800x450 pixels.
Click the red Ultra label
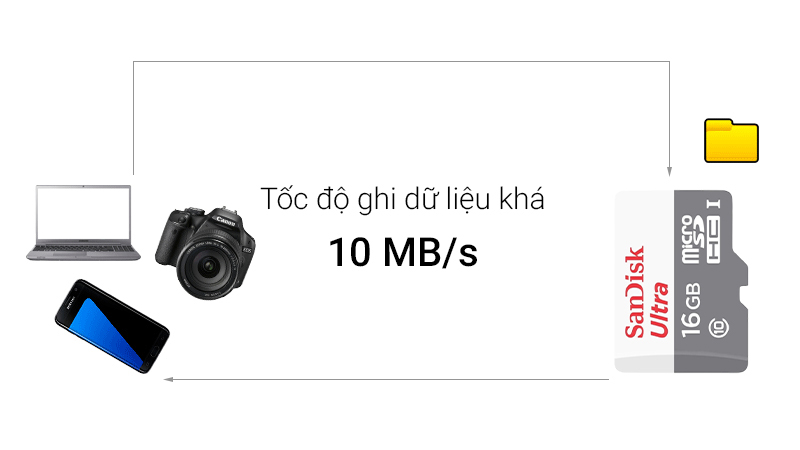click(x=659, y=309)
